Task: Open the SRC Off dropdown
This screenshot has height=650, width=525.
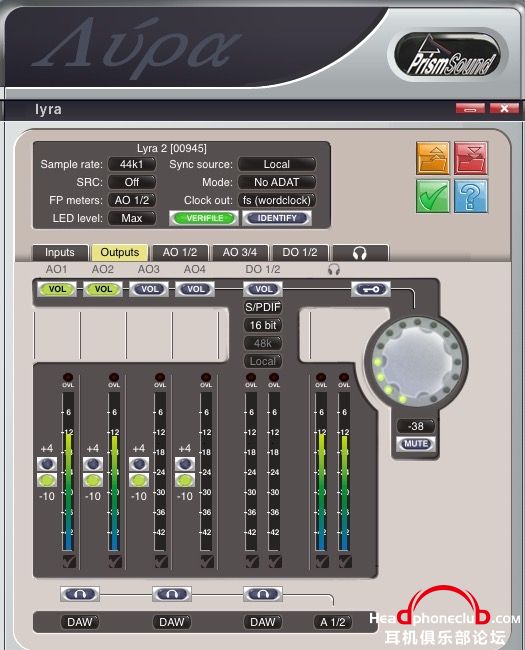Action: 132,182
